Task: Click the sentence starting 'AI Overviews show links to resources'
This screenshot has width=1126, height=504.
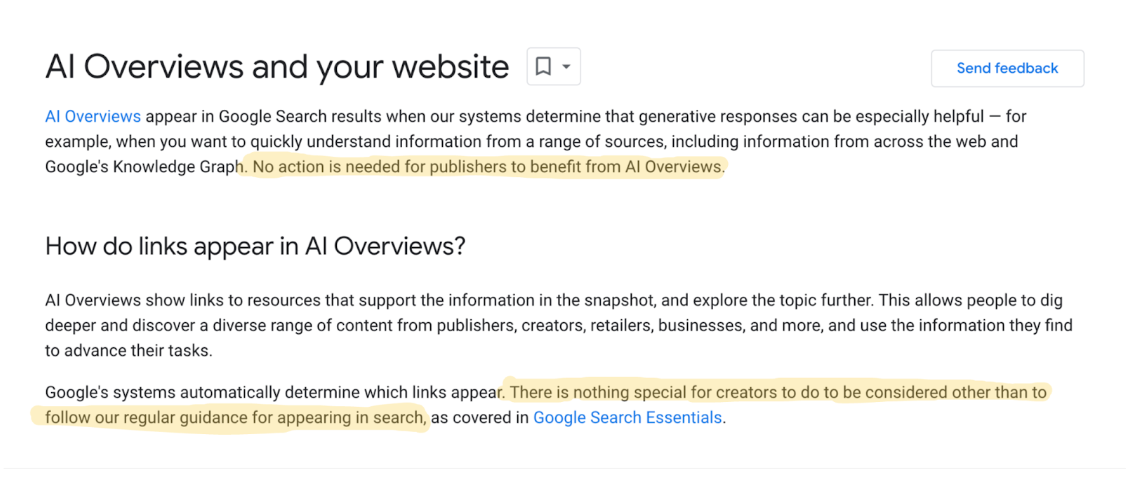Action: (x=460, y=299)
